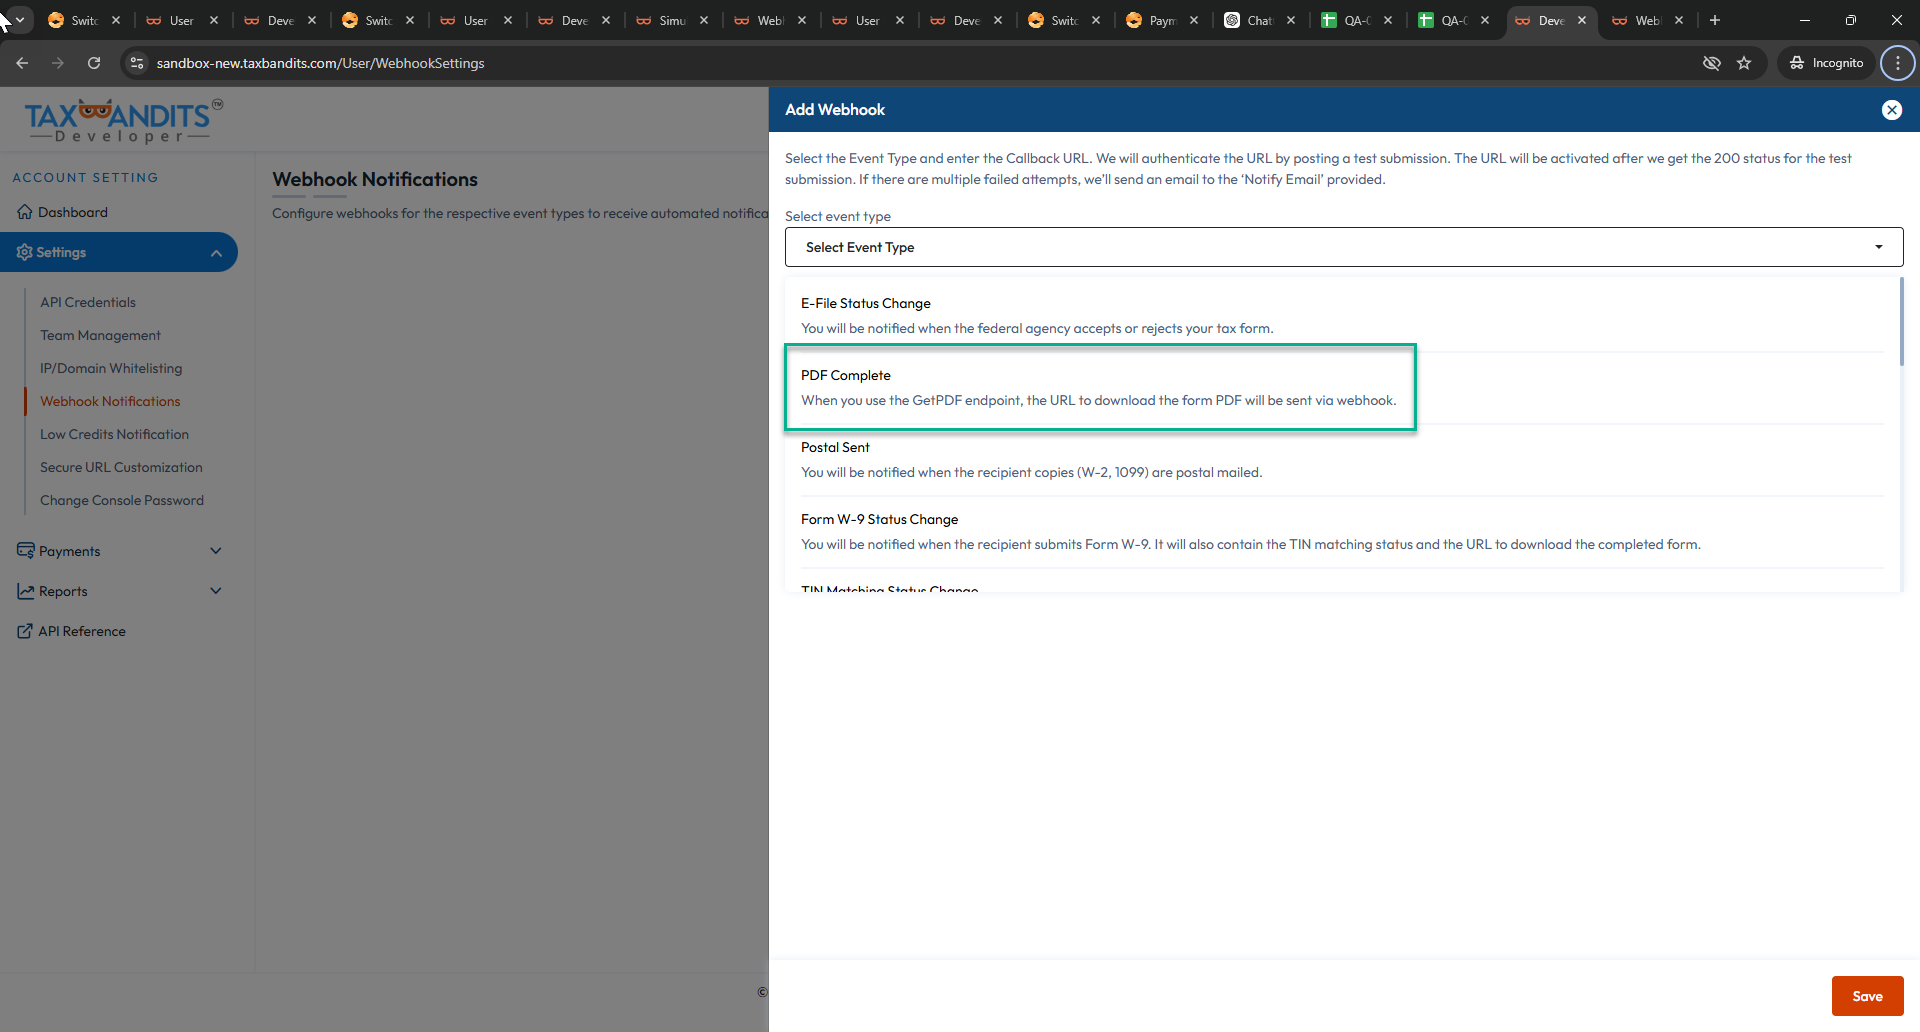The height and width of the screenshot is (1032, 1920).
Task: Open API Credentials settings
Action: (88, 302)
